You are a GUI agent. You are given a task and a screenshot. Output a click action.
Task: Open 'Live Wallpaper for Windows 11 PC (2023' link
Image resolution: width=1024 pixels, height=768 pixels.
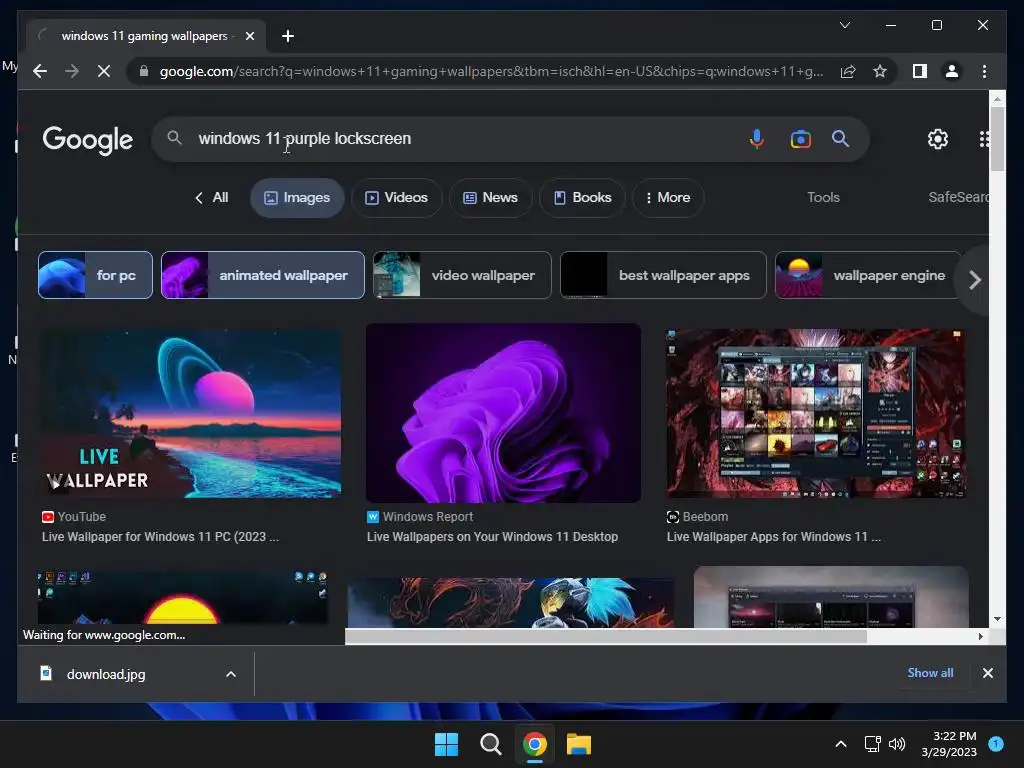pos(160,537)
